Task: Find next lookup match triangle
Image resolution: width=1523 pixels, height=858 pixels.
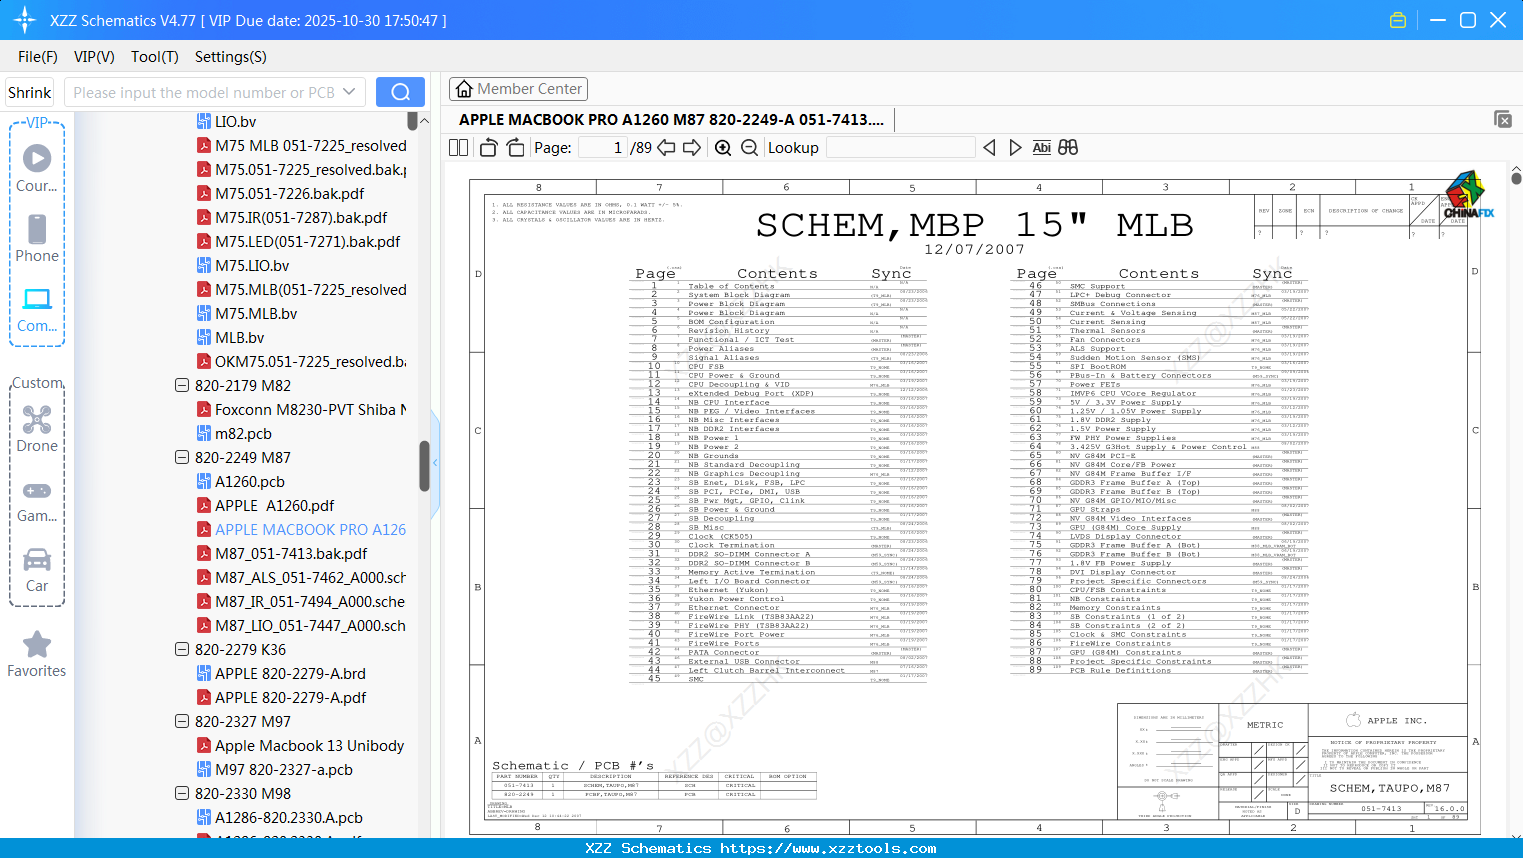Action: coord(1015,147)
